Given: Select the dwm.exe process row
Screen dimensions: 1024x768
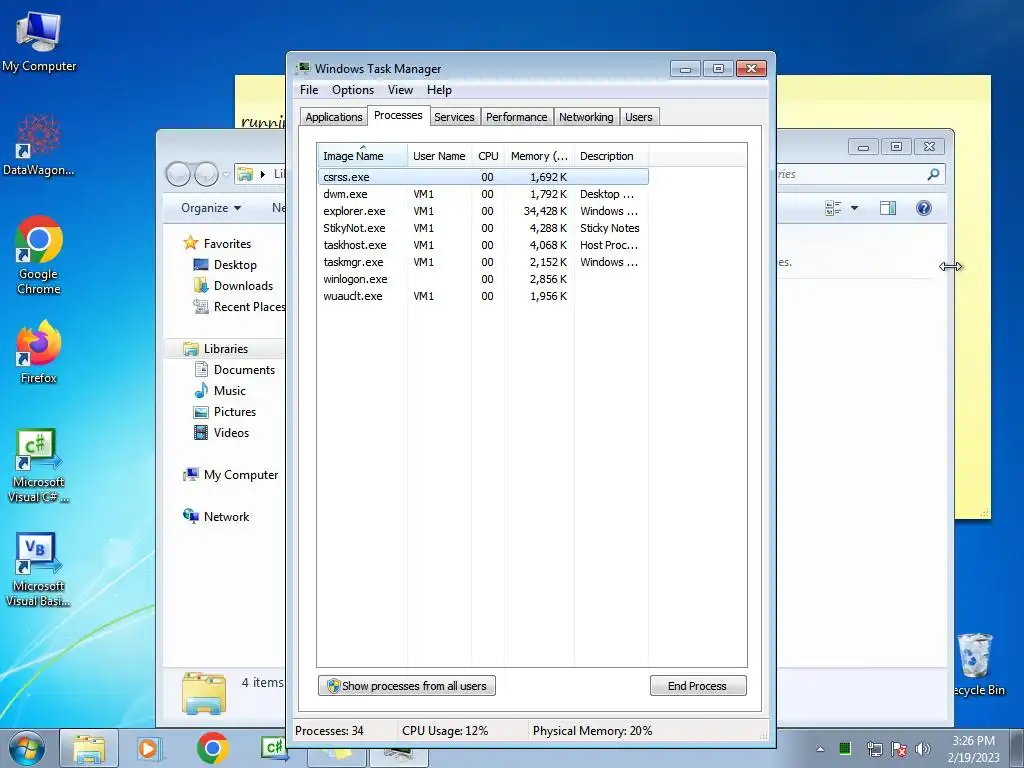Looking at the screenshot, I should point(483,194).
